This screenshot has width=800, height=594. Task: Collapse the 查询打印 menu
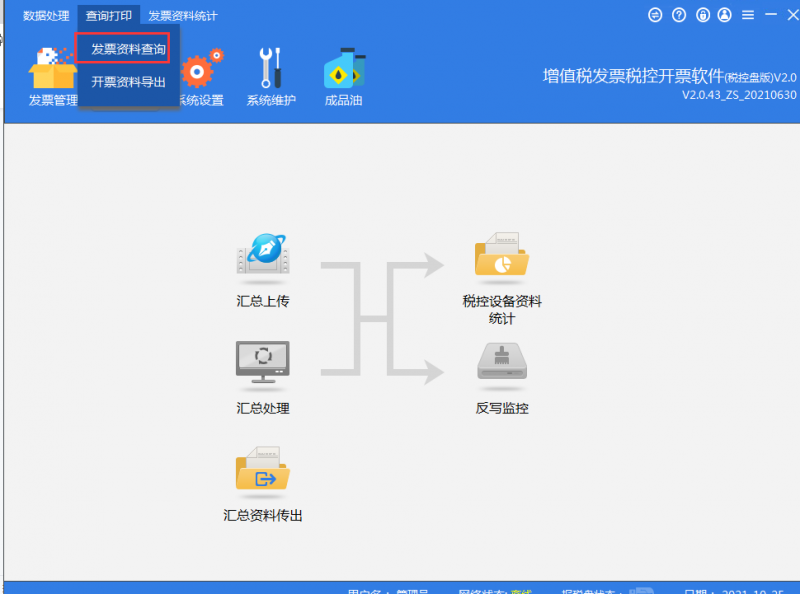coord(108,16)
